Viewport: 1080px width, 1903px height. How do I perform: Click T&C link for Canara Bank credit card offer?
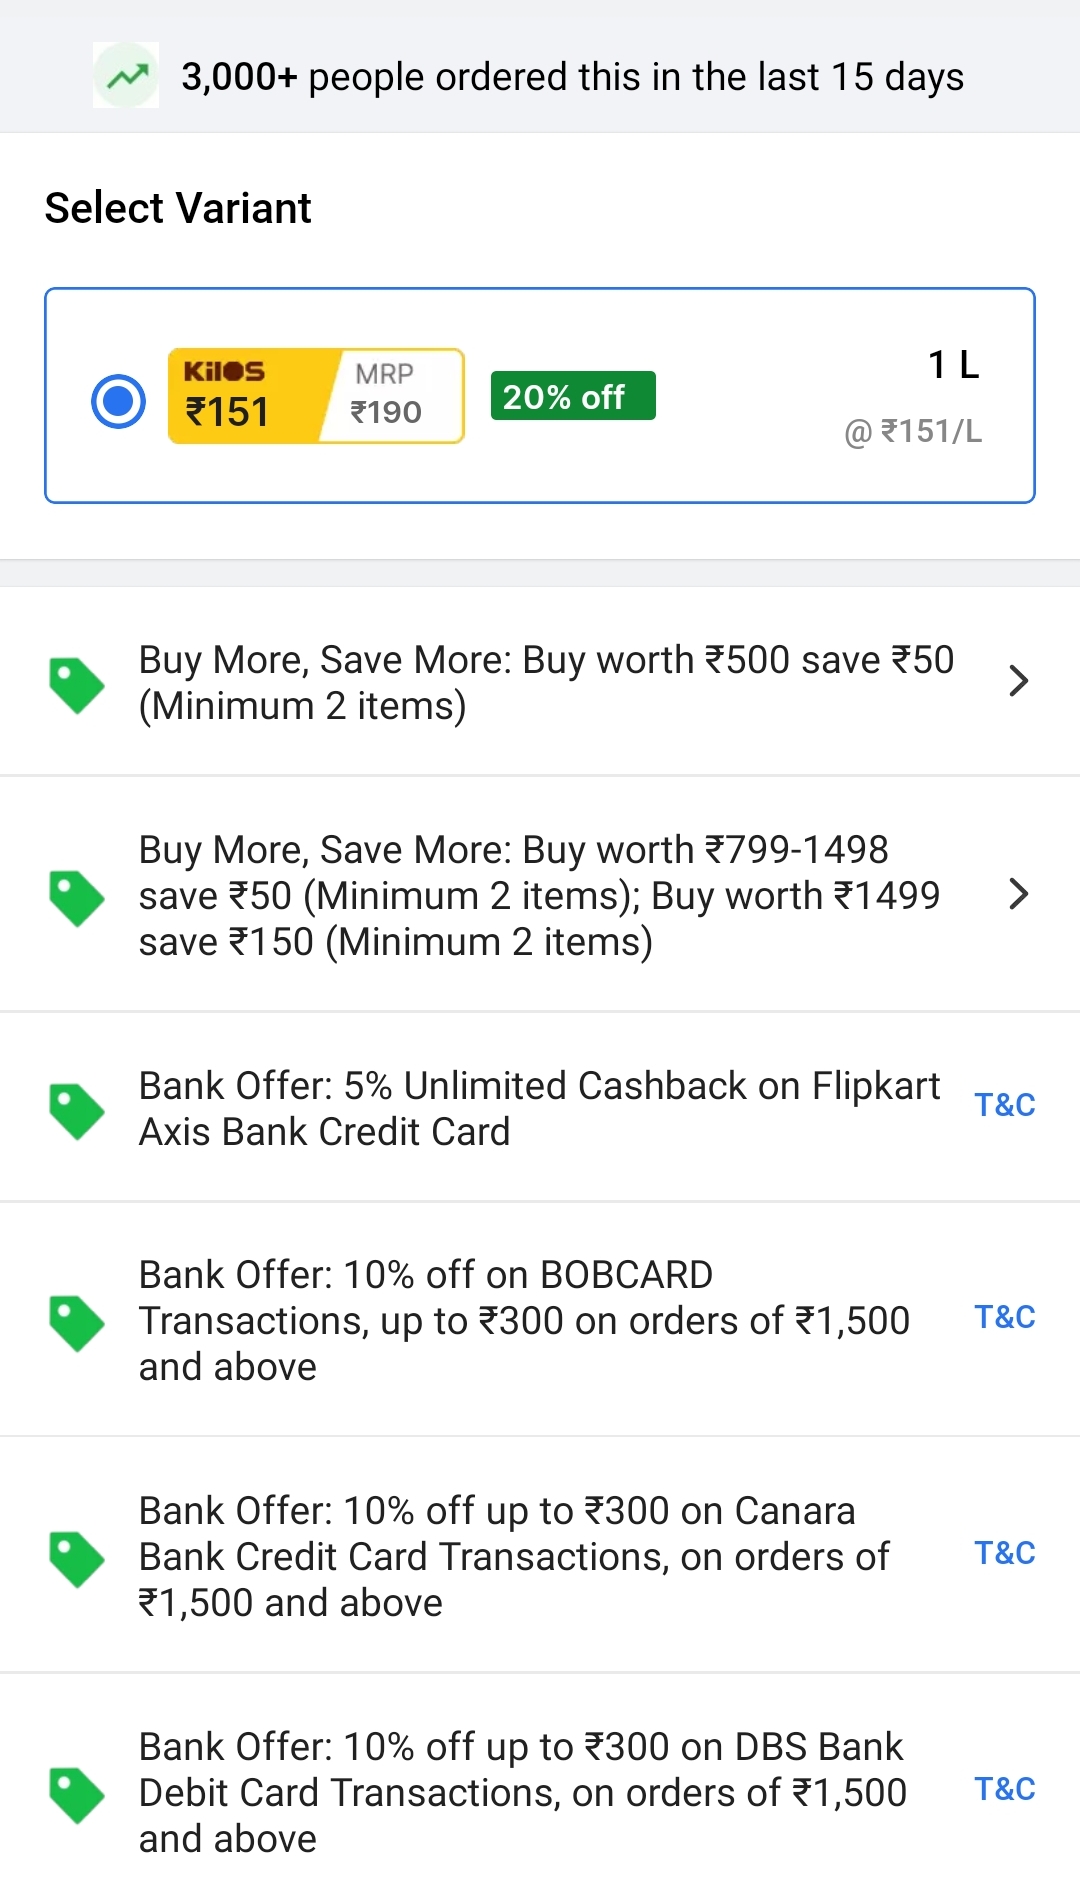[x=1005, y=1554]
